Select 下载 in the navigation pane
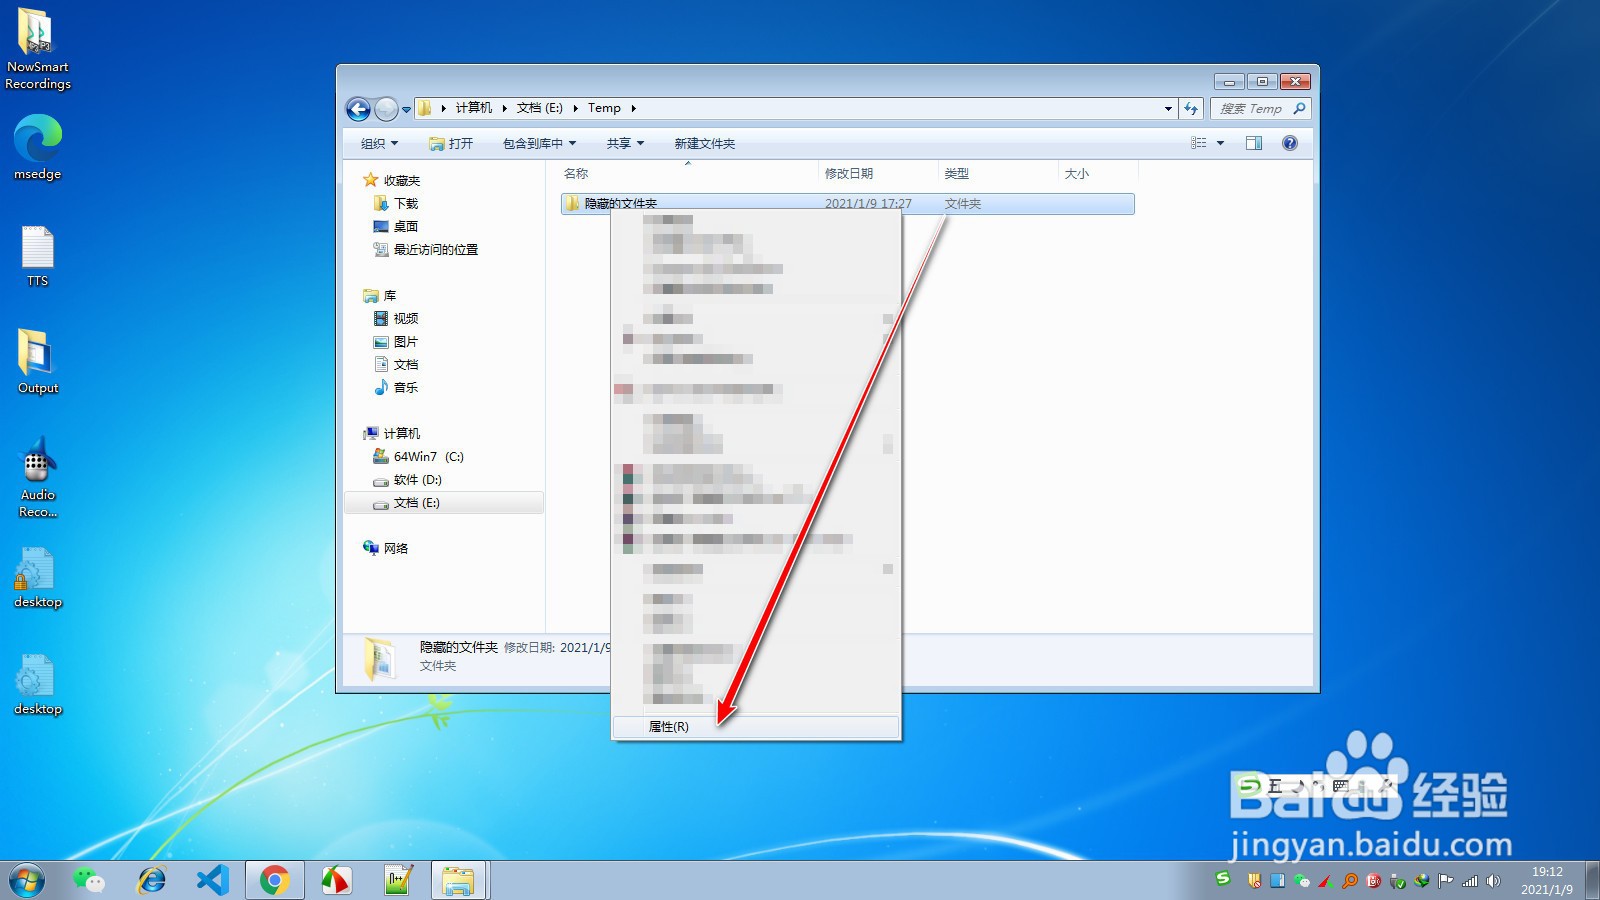Viewport: 1600px width, 900px height. pos(396,203)
